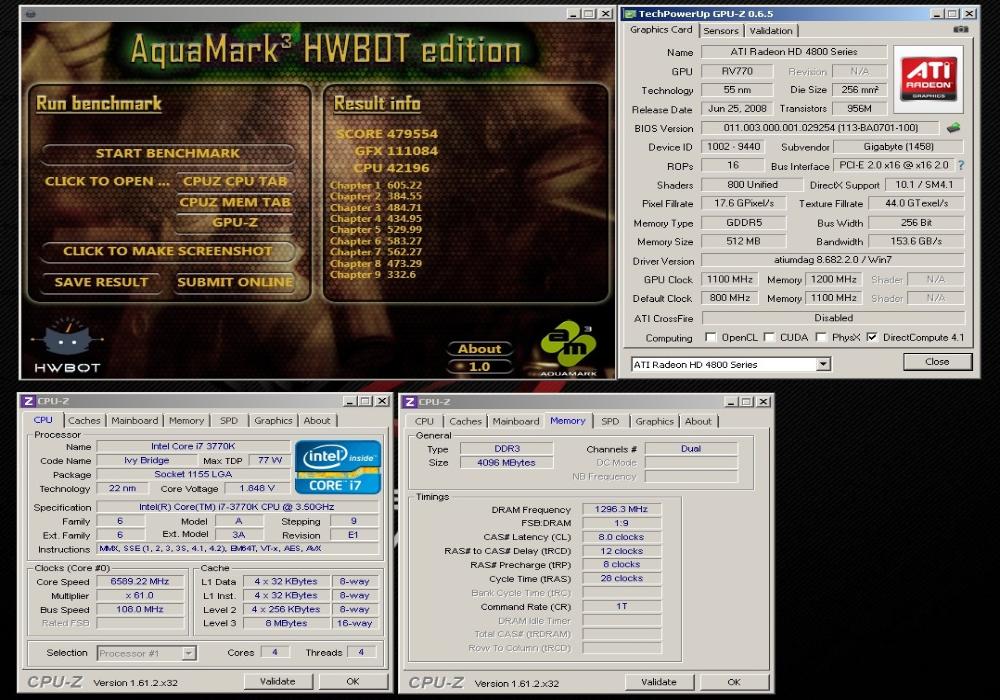The width and height of the screenshot is (1000, 700).
Task: Click the Chapter 9 332.6 result row
Action: coord(372,275)
